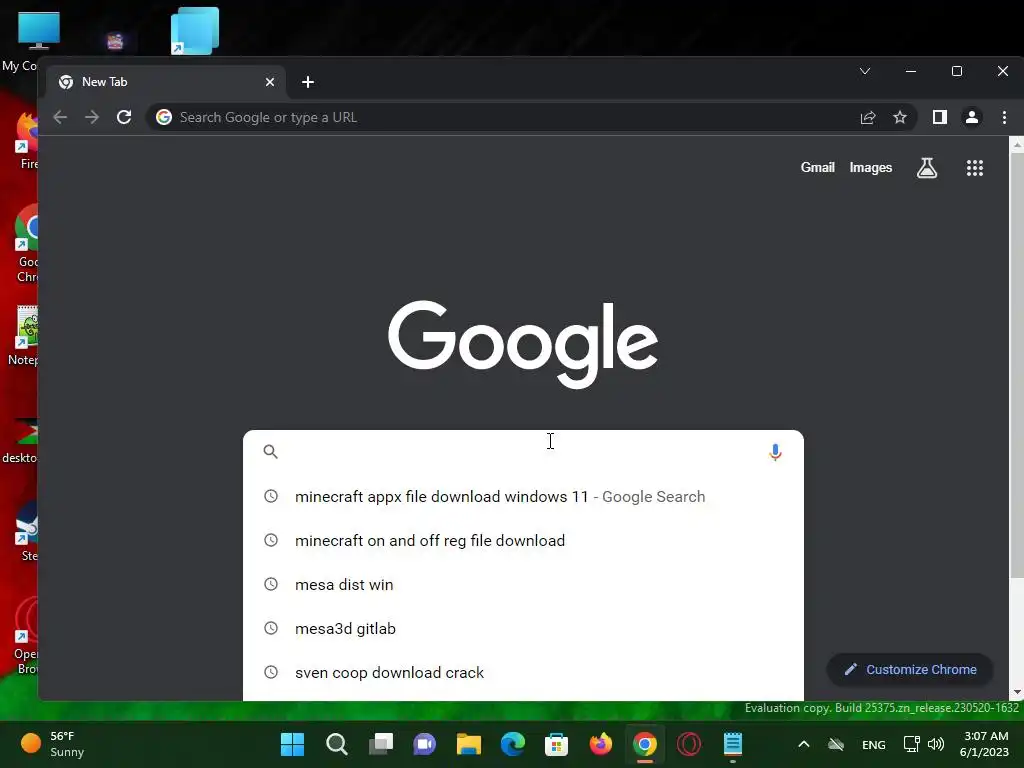The height and width of the screenshot is (768, 1024).
Task: Open the weather widget showing 56°F Sunny
Action: [54, 744]
